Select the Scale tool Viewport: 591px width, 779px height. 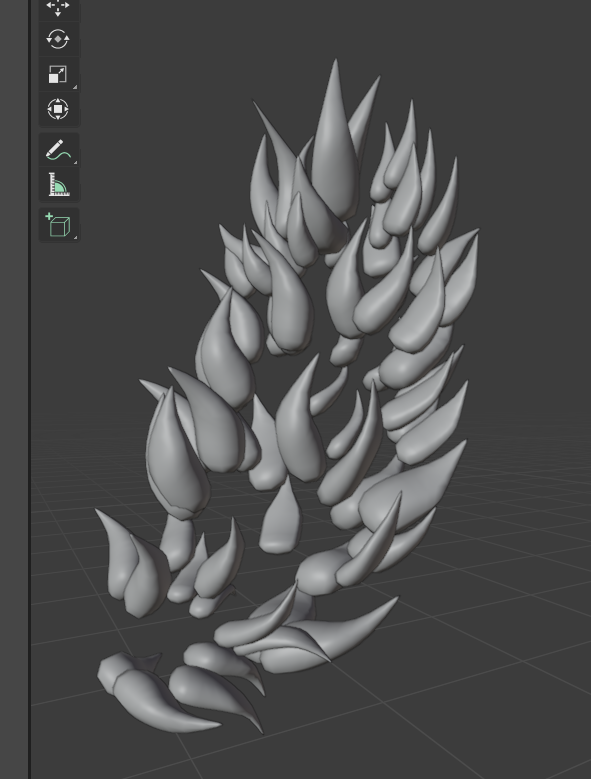(59, 74)
